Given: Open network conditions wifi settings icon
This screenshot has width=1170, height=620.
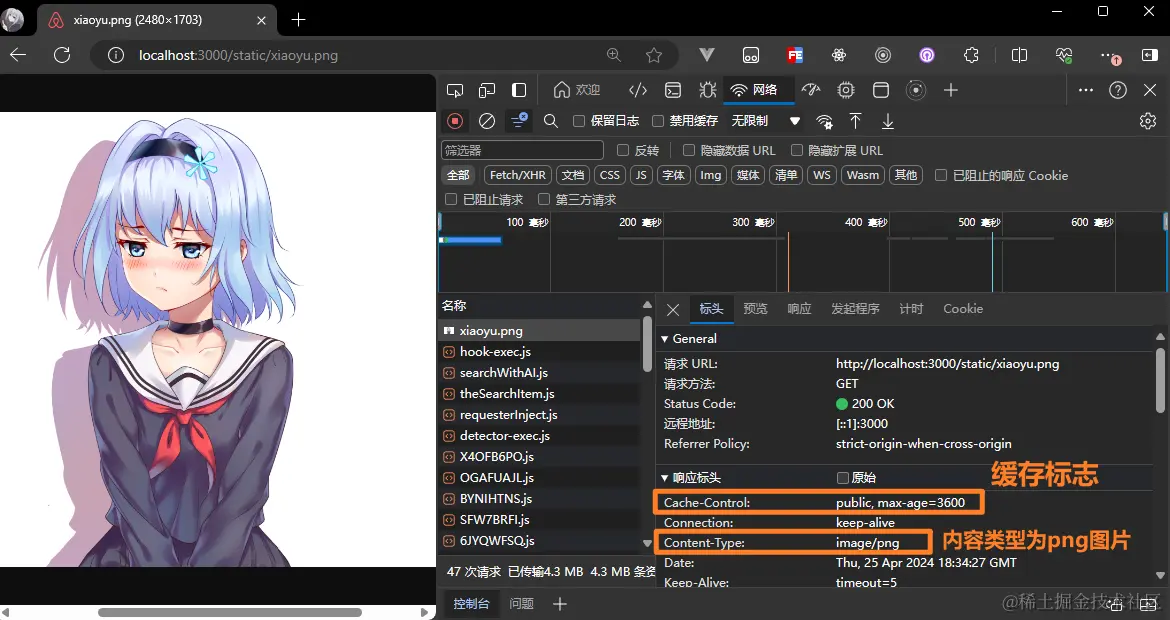Looking at the screenshot, I should [x=825, y=121].
